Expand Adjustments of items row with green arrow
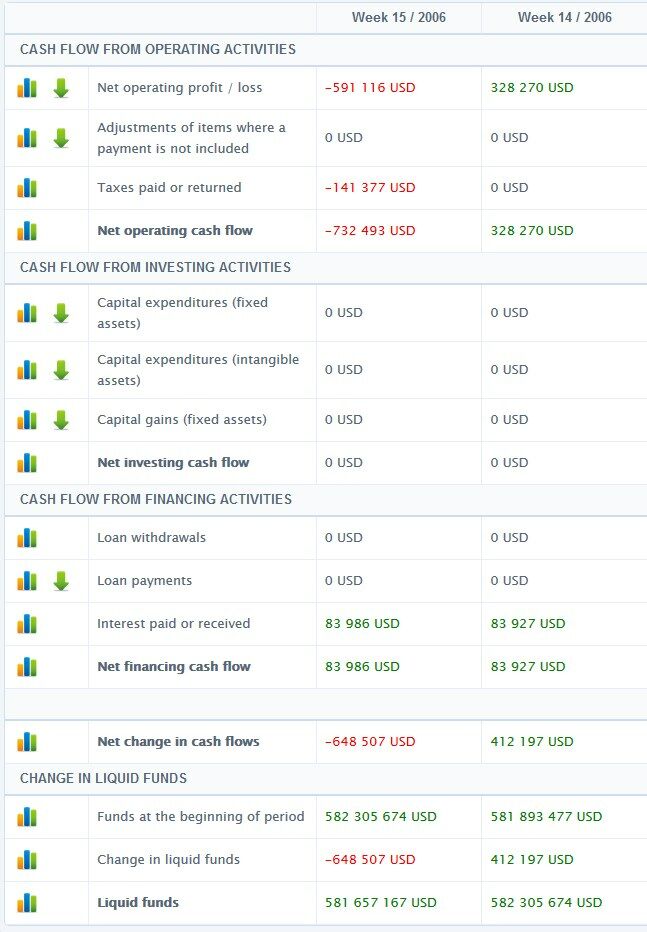The height and width of the screenshot is (932, 647). point(61,138)
